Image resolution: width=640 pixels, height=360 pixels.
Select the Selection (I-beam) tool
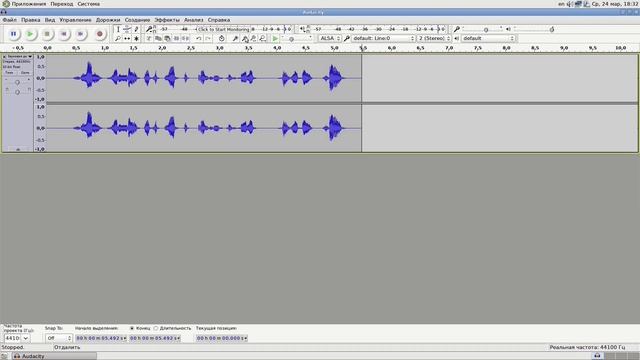tap(118, 29)
